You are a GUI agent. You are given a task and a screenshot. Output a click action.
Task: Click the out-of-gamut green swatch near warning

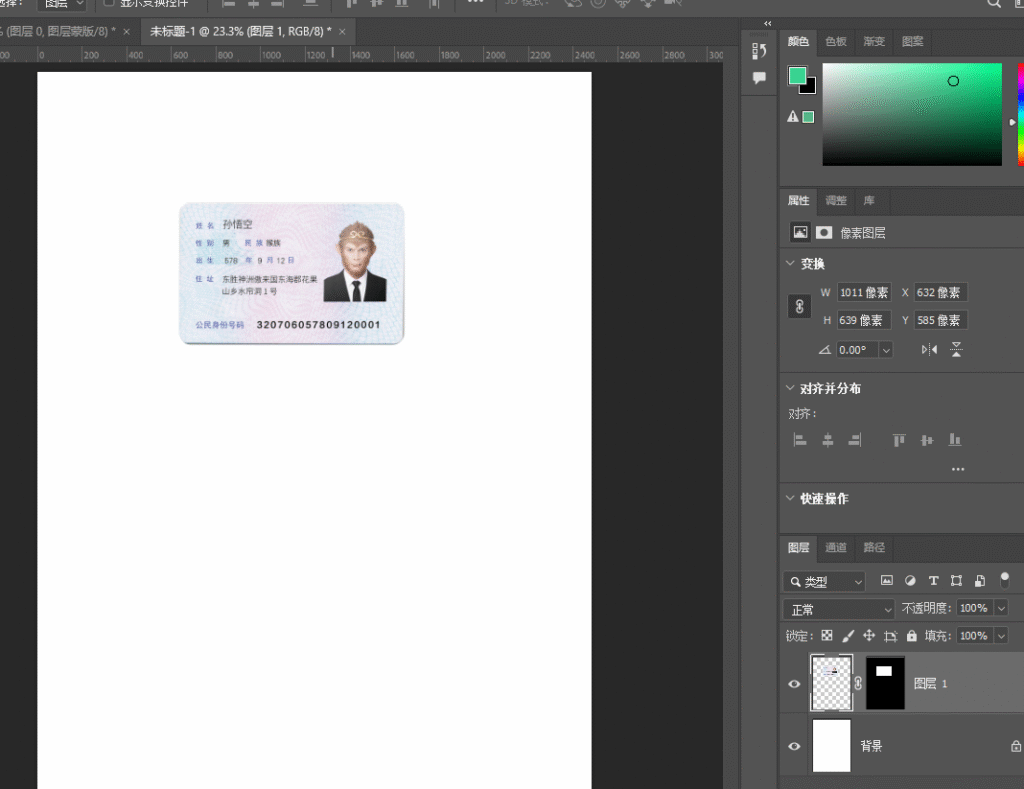808,117
